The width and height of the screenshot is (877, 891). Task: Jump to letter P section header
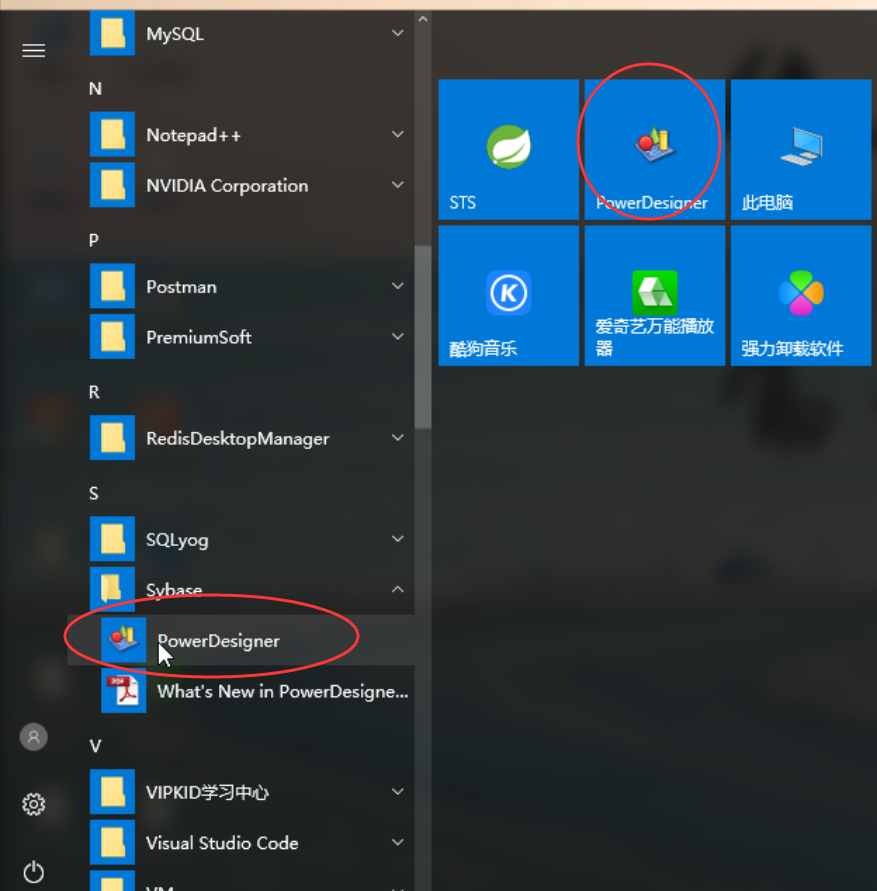point(94,240)
